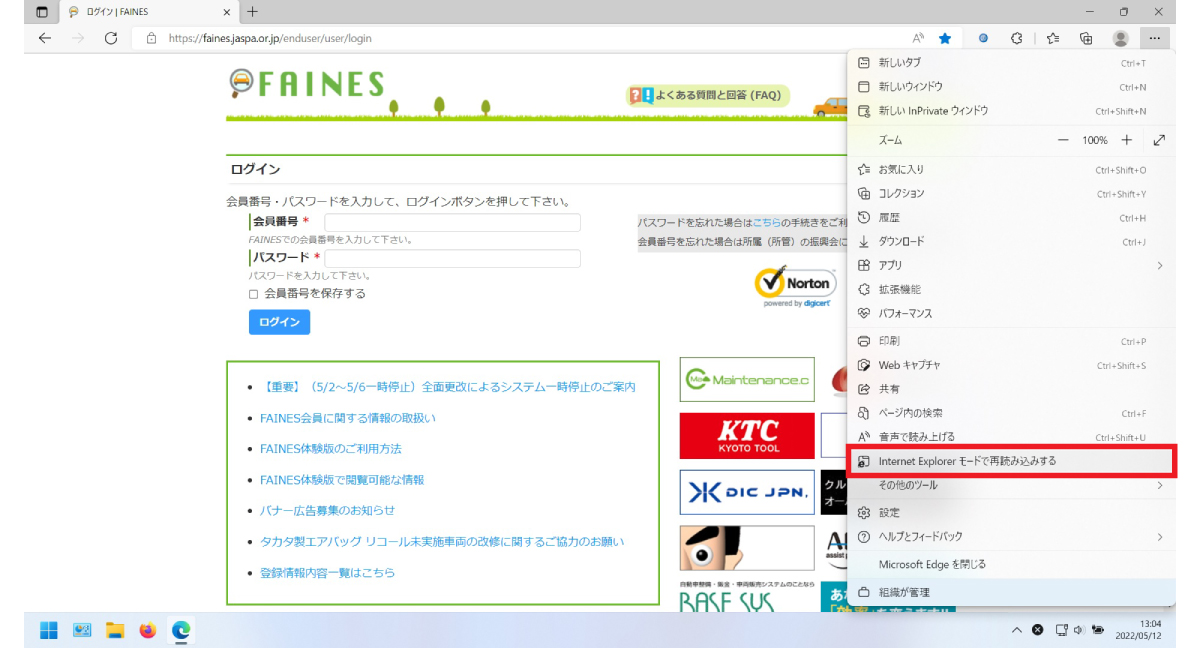Click the browser back arrow
This screenshot has height=650, width=1200.
coord(44,38)
